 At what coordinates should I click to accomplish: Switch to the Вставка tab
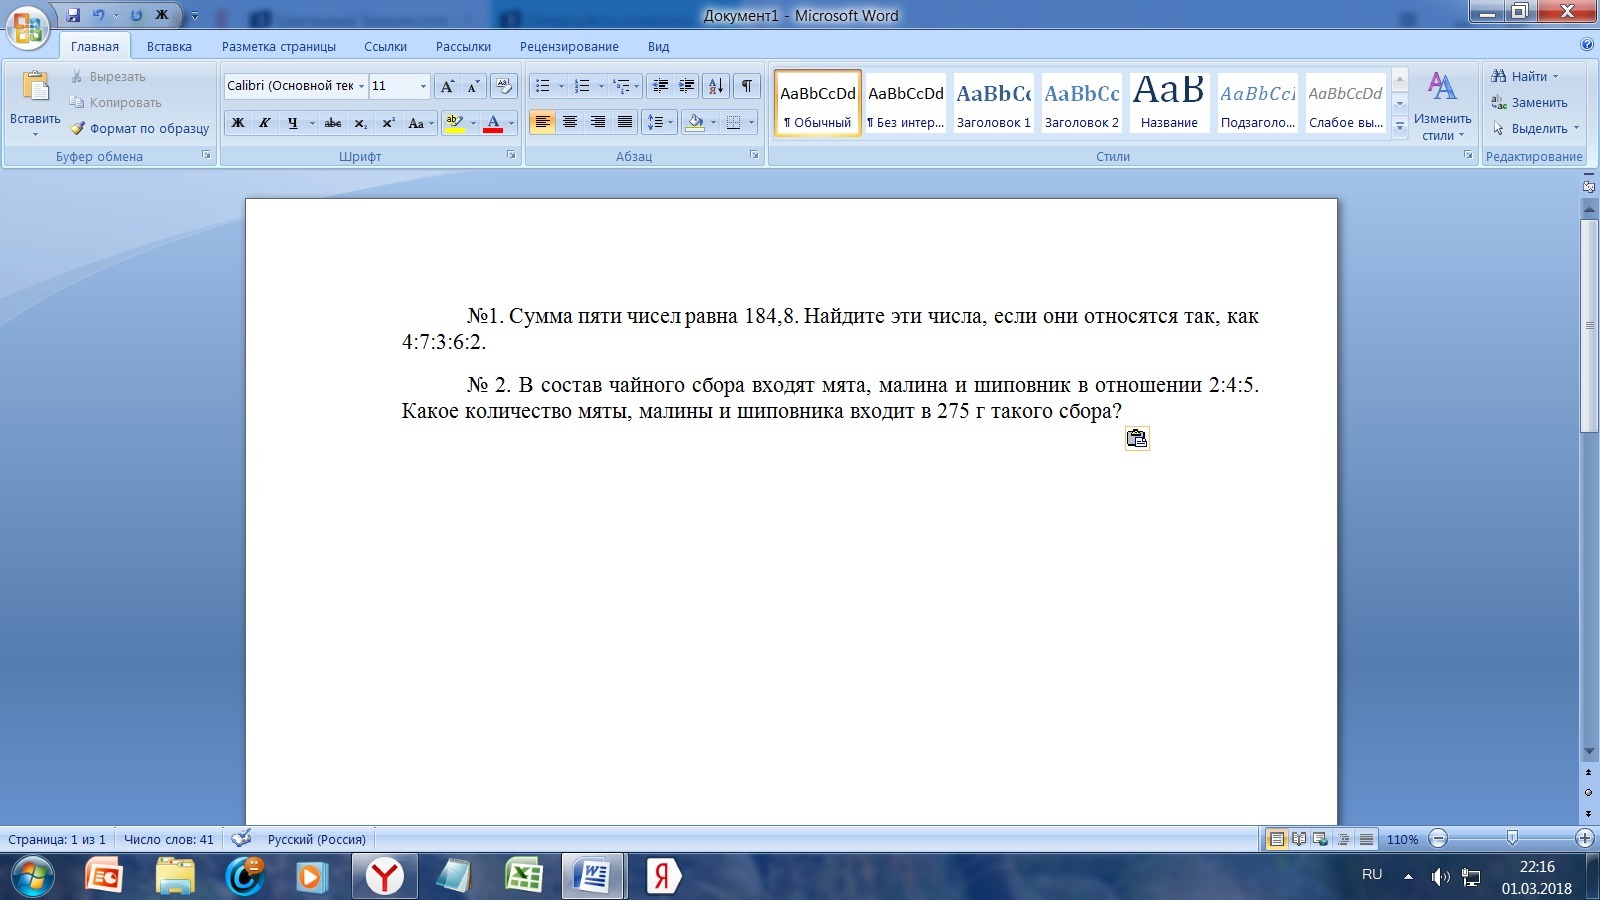coord(169,47)
